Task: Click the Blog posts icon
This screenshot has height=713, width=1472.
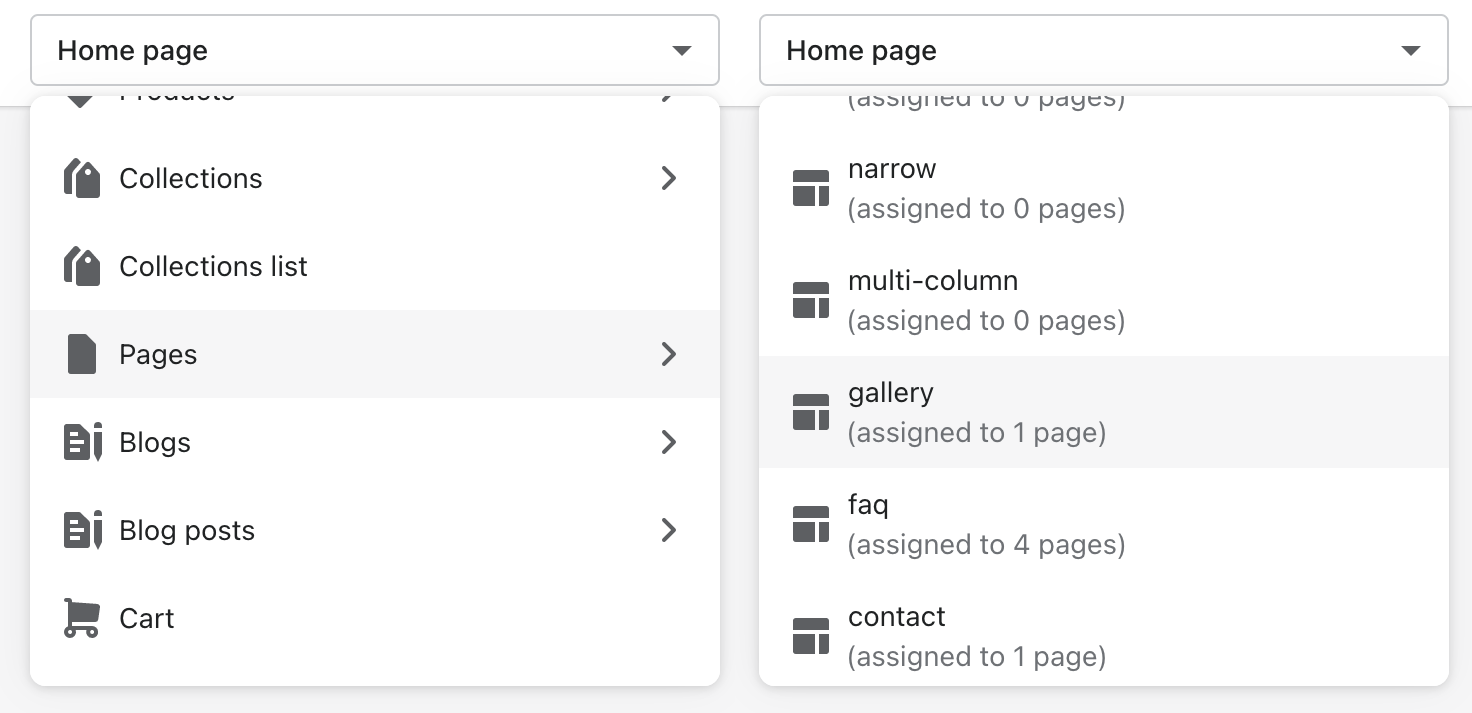Action: click(x=83, y=531)
